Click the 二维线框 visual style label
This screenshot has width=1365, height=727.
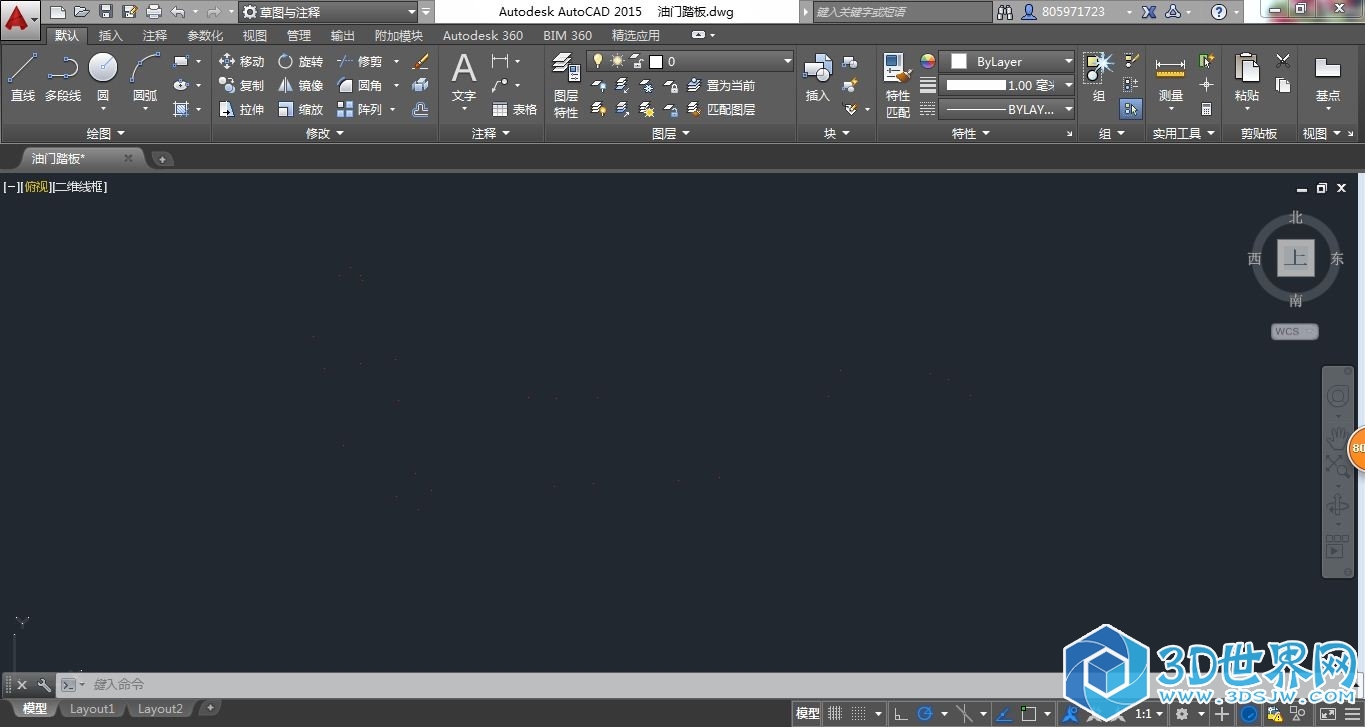[x=79, y=187]
